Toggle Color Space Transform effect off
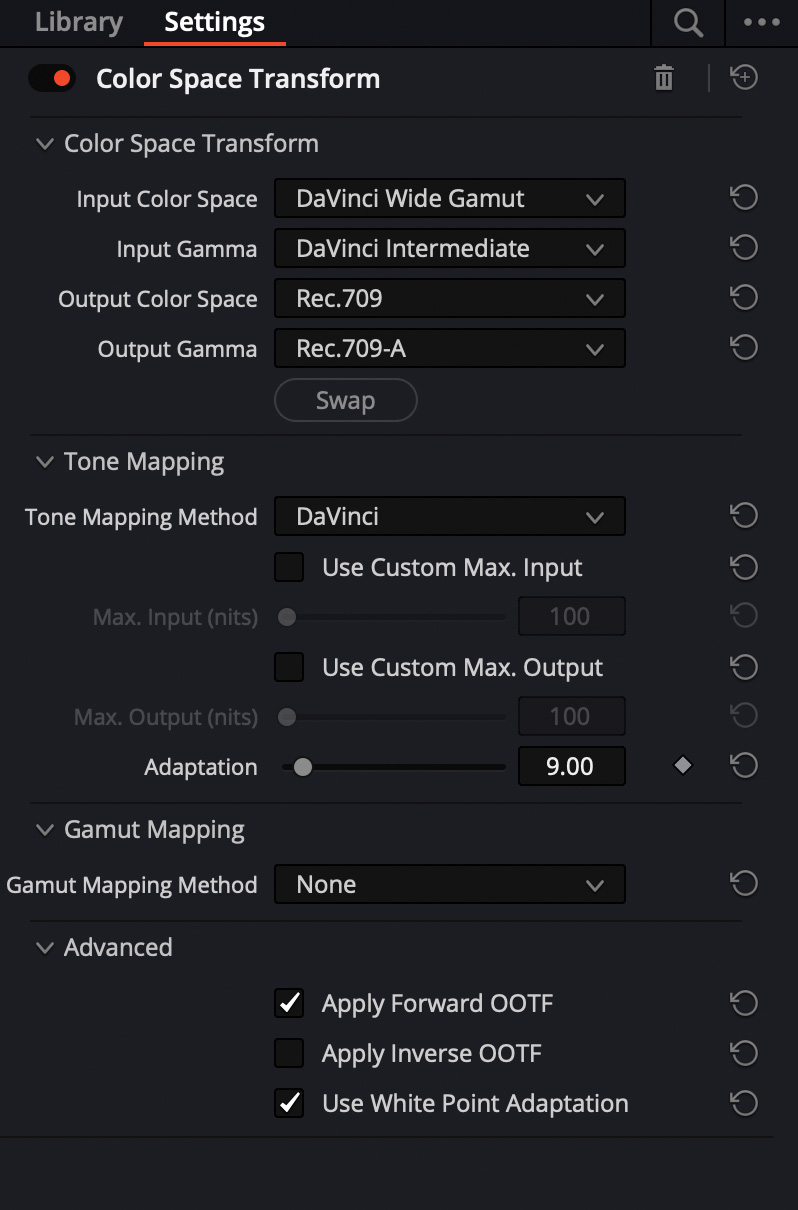 click(52, 78)
